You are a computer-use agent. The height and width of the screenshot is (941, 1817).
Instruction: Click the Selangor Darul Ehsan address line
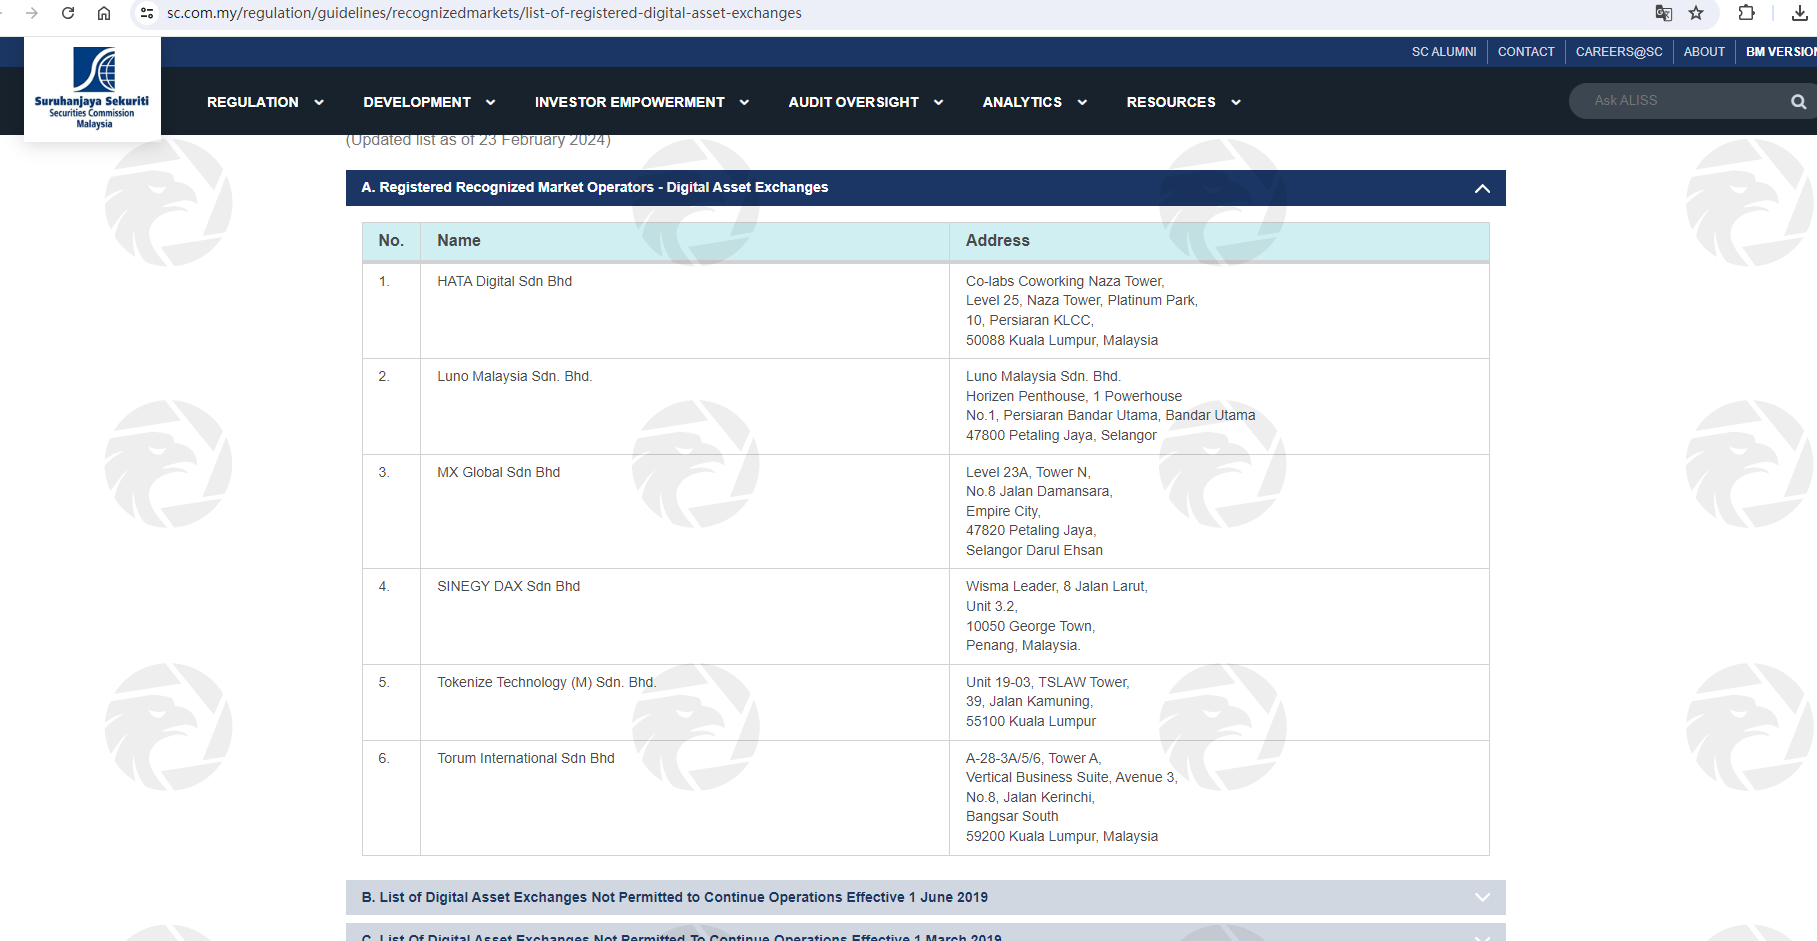tap(1034, 550)
